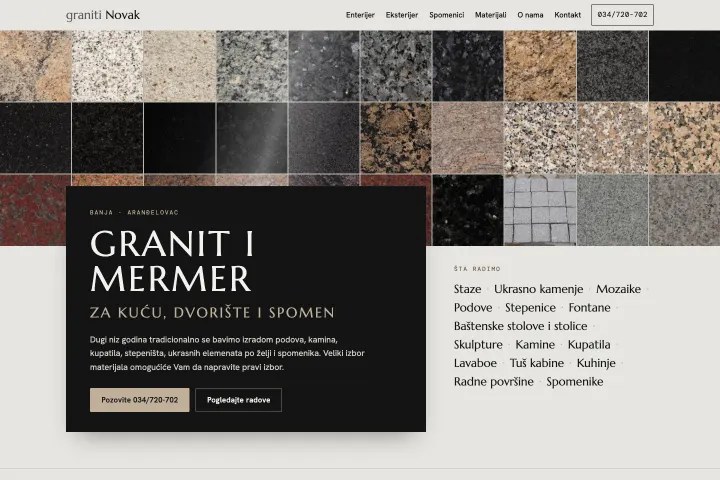Select the Skulpture text
This screenshot has width=720, height=480.
tap(478, 344)
